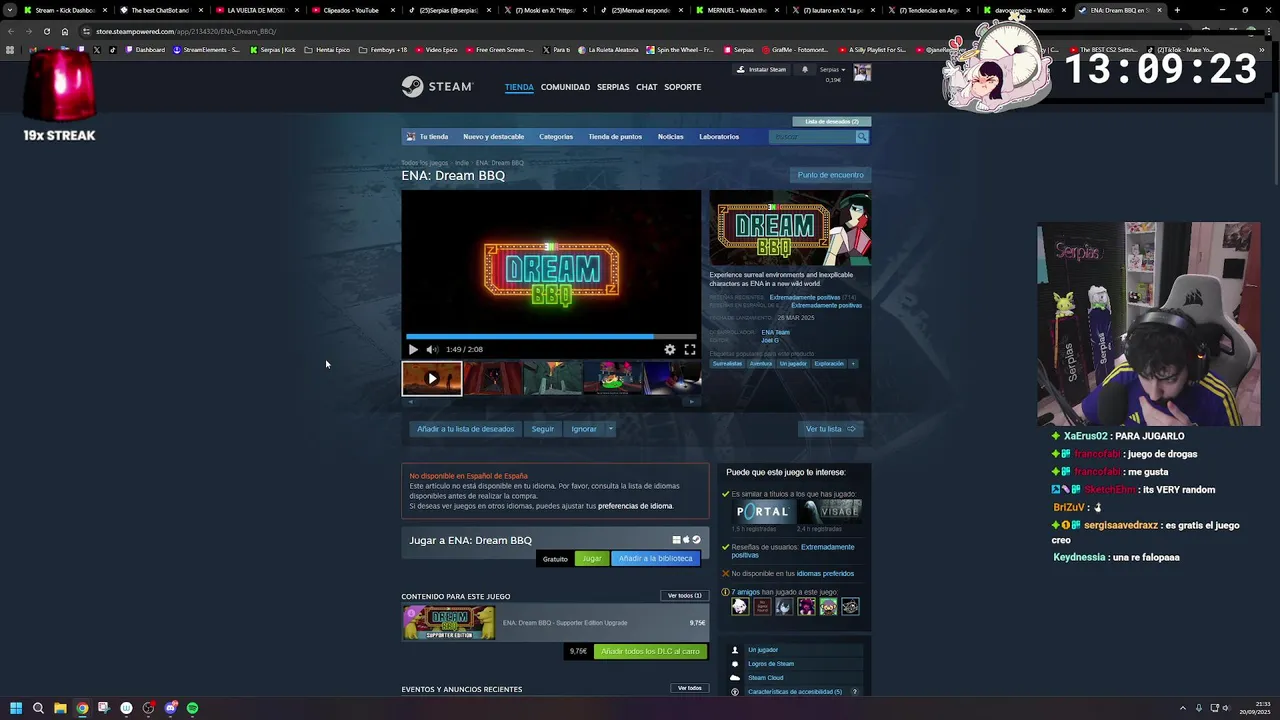
Task: Click the Steam search magnifier icon
Action: (x=862, y=137)
